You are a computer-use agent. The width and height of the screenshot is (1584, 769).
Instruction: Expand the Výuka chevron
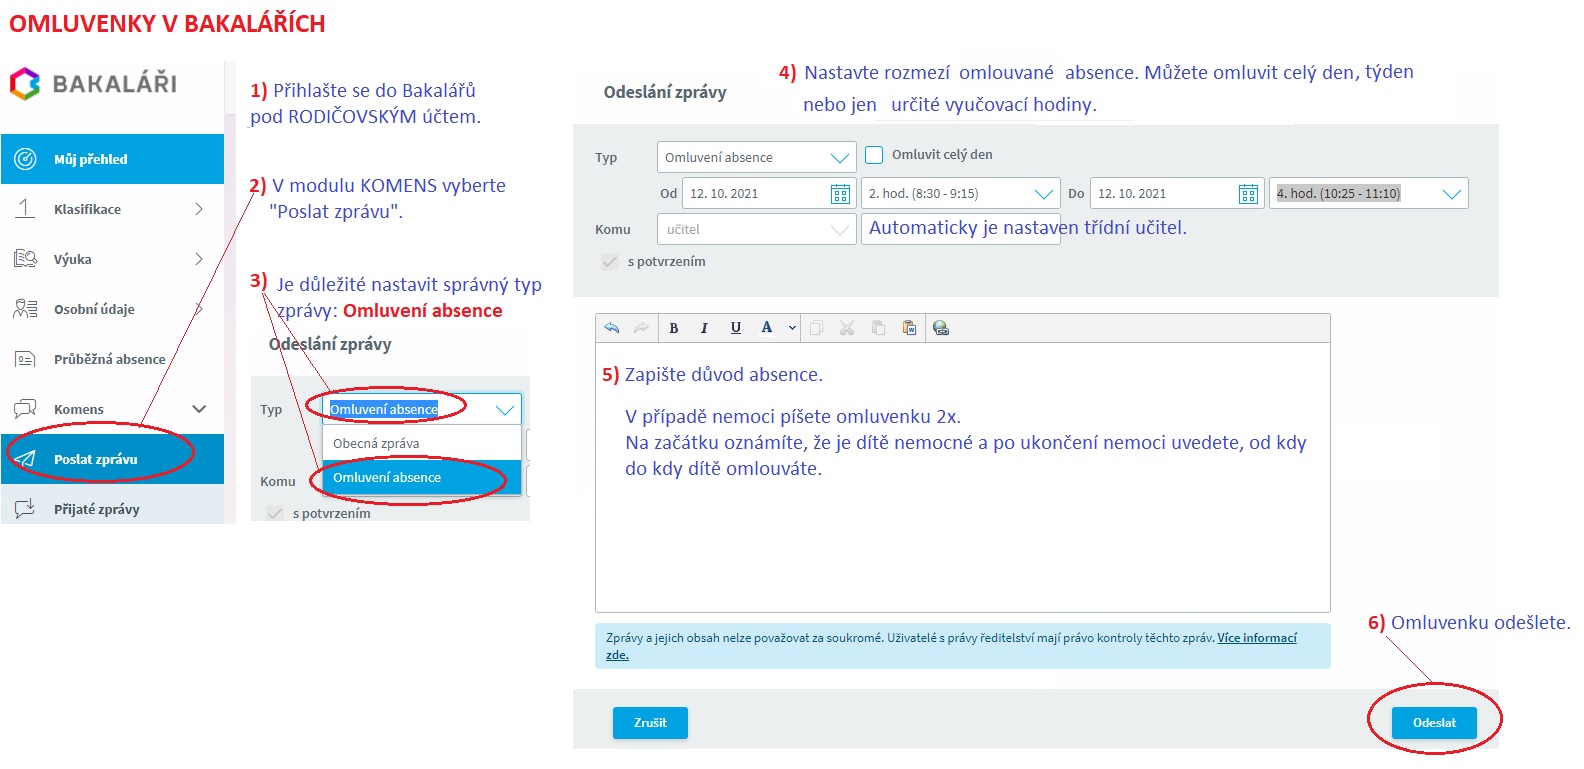198,259
